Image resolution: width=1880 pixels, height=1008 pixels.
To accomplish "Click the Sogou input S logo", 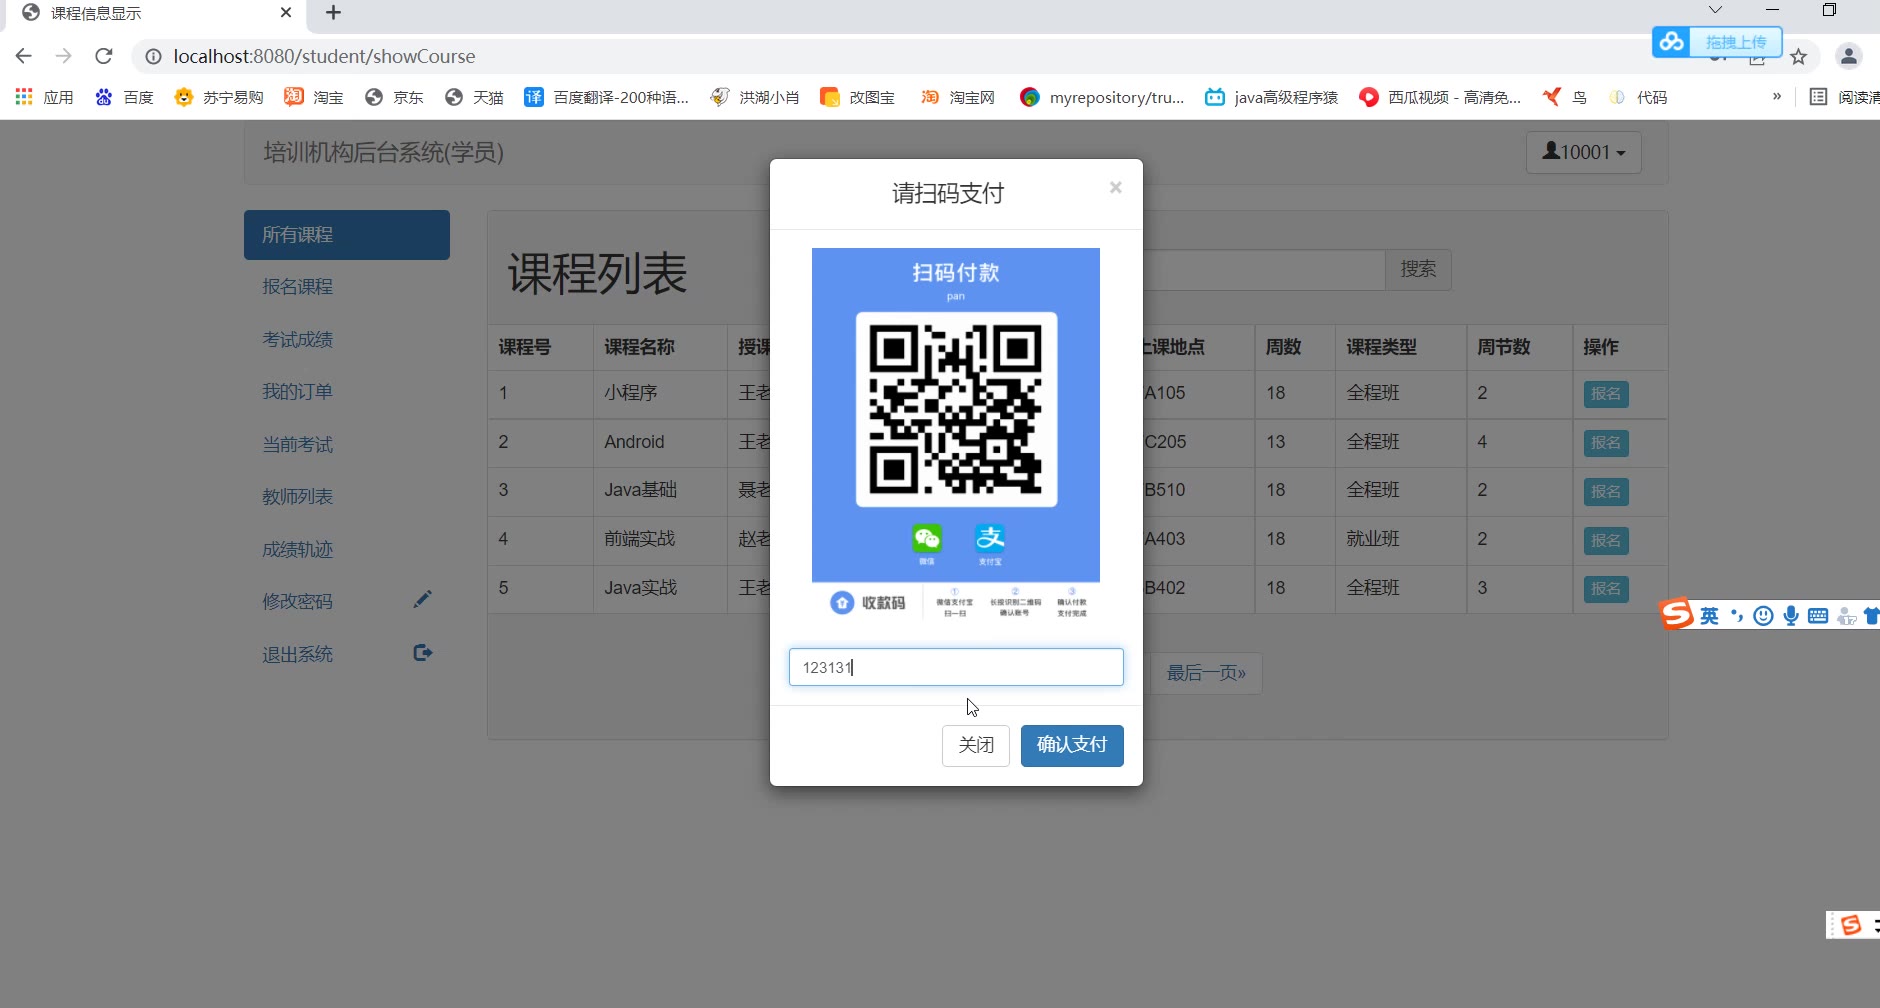I will pos(1677,614).
